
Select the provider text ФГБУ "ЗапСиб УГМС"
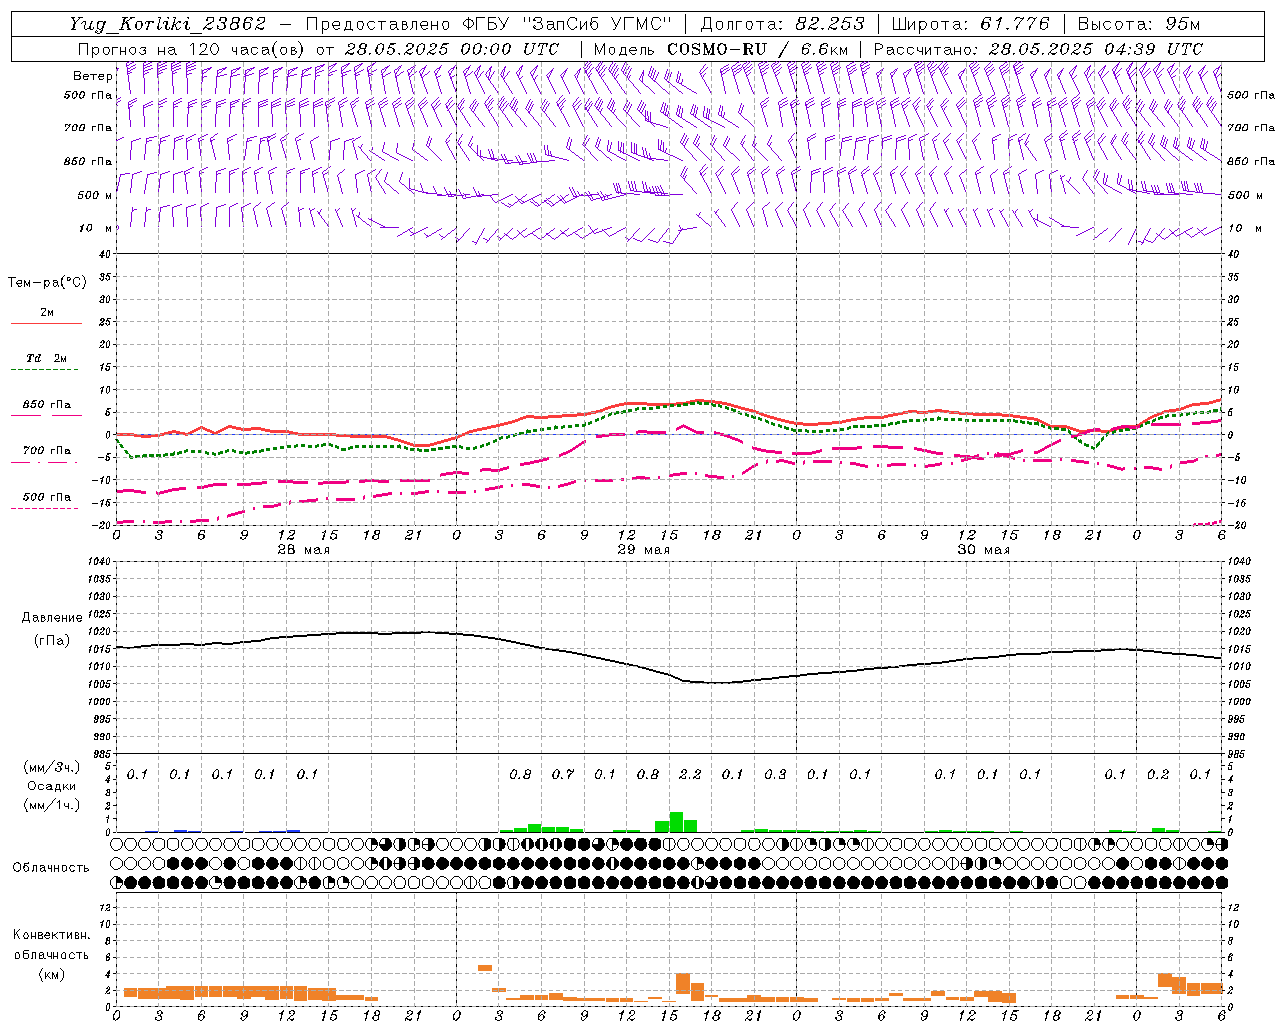(x=568, y=24)
